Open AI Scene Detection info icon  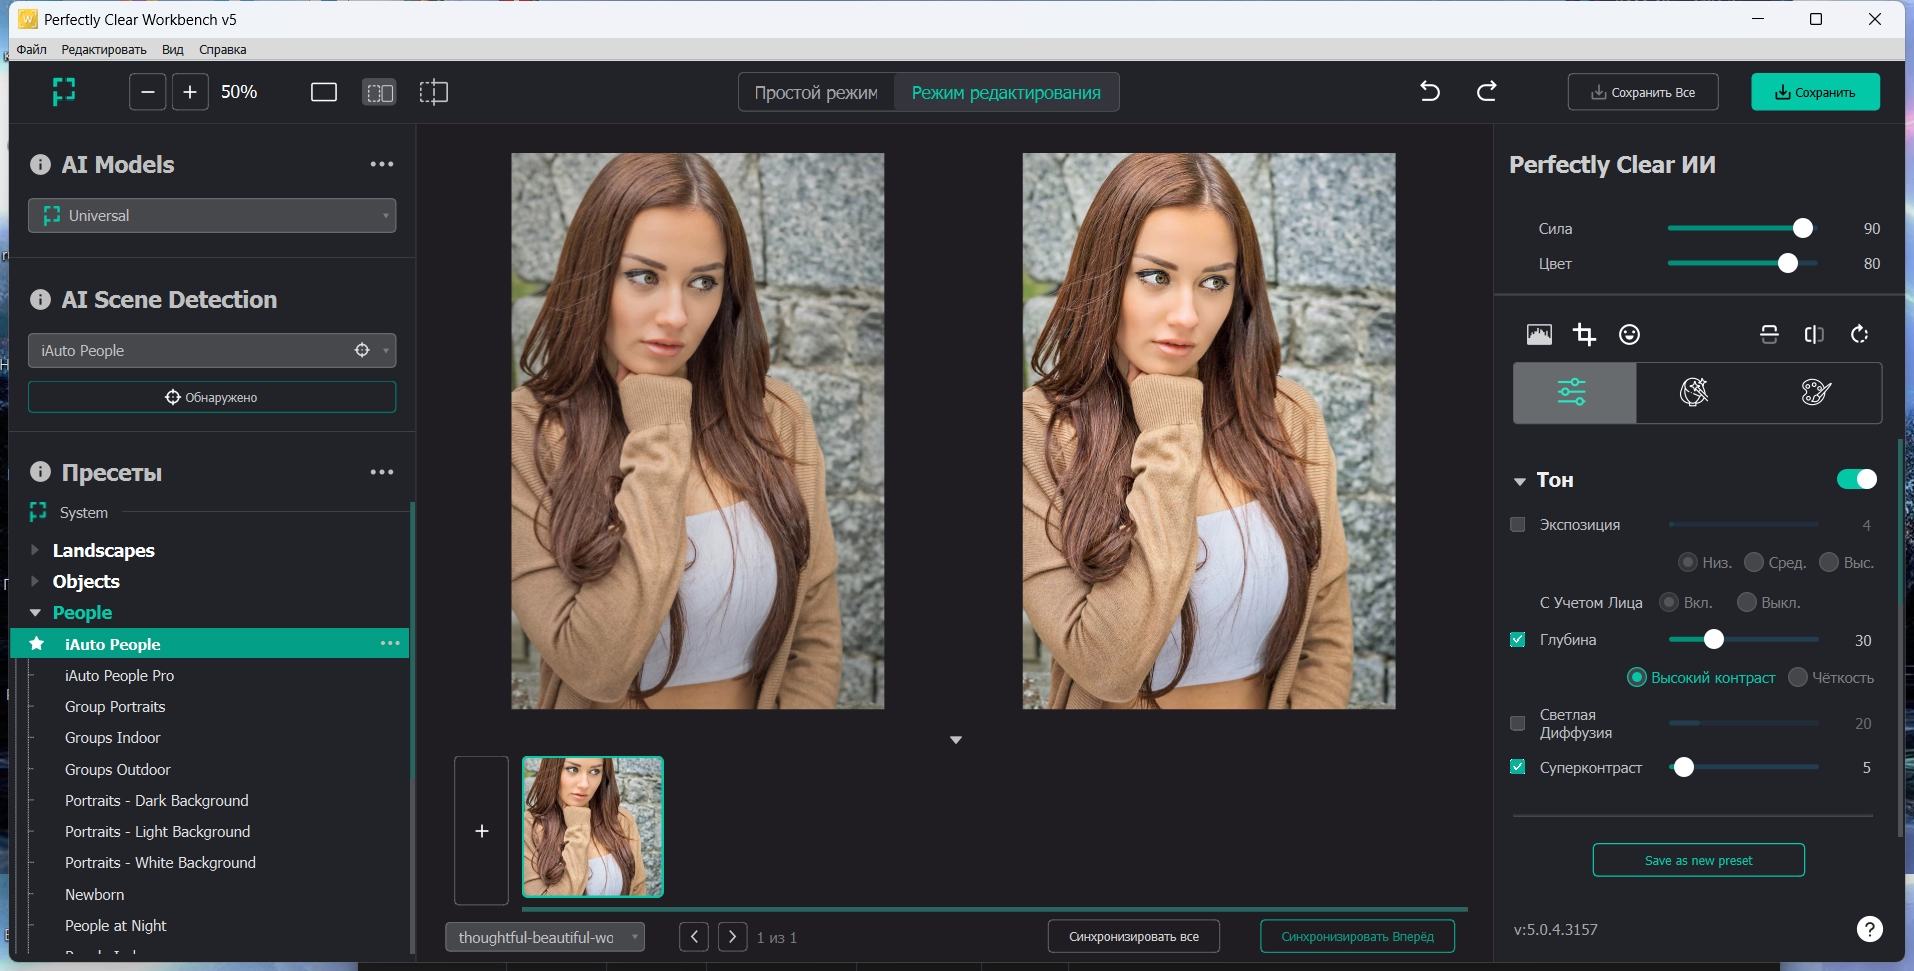pyautogui.click(x=40, y=299)
